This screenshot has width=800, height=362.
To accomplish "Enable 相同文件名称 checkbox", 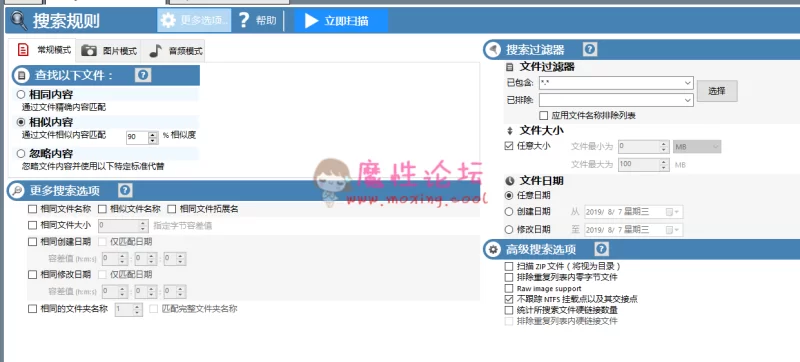I will 33,209.
